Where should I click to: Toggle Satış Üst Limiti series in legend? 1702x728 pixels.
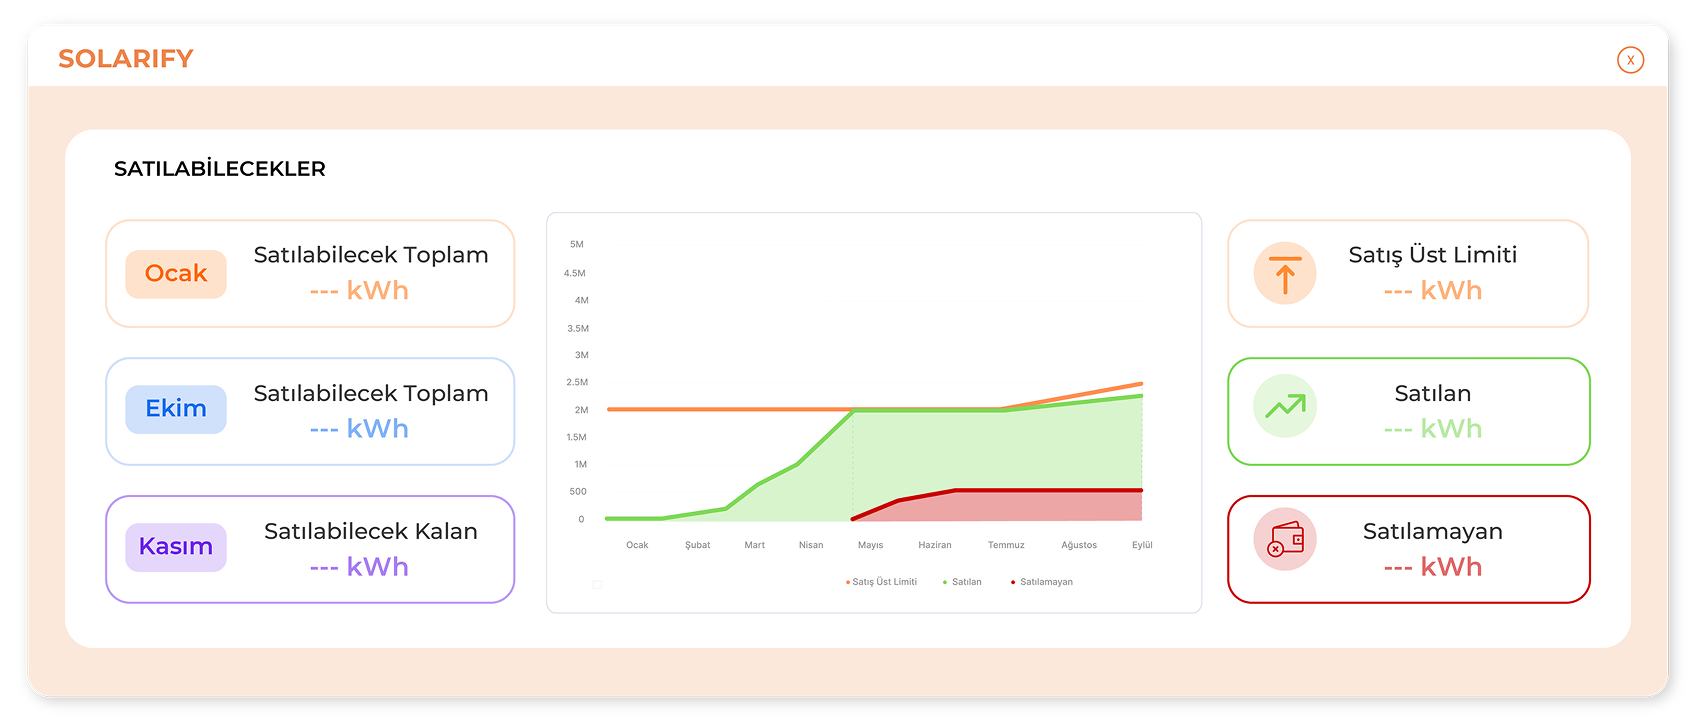point(882,582)
